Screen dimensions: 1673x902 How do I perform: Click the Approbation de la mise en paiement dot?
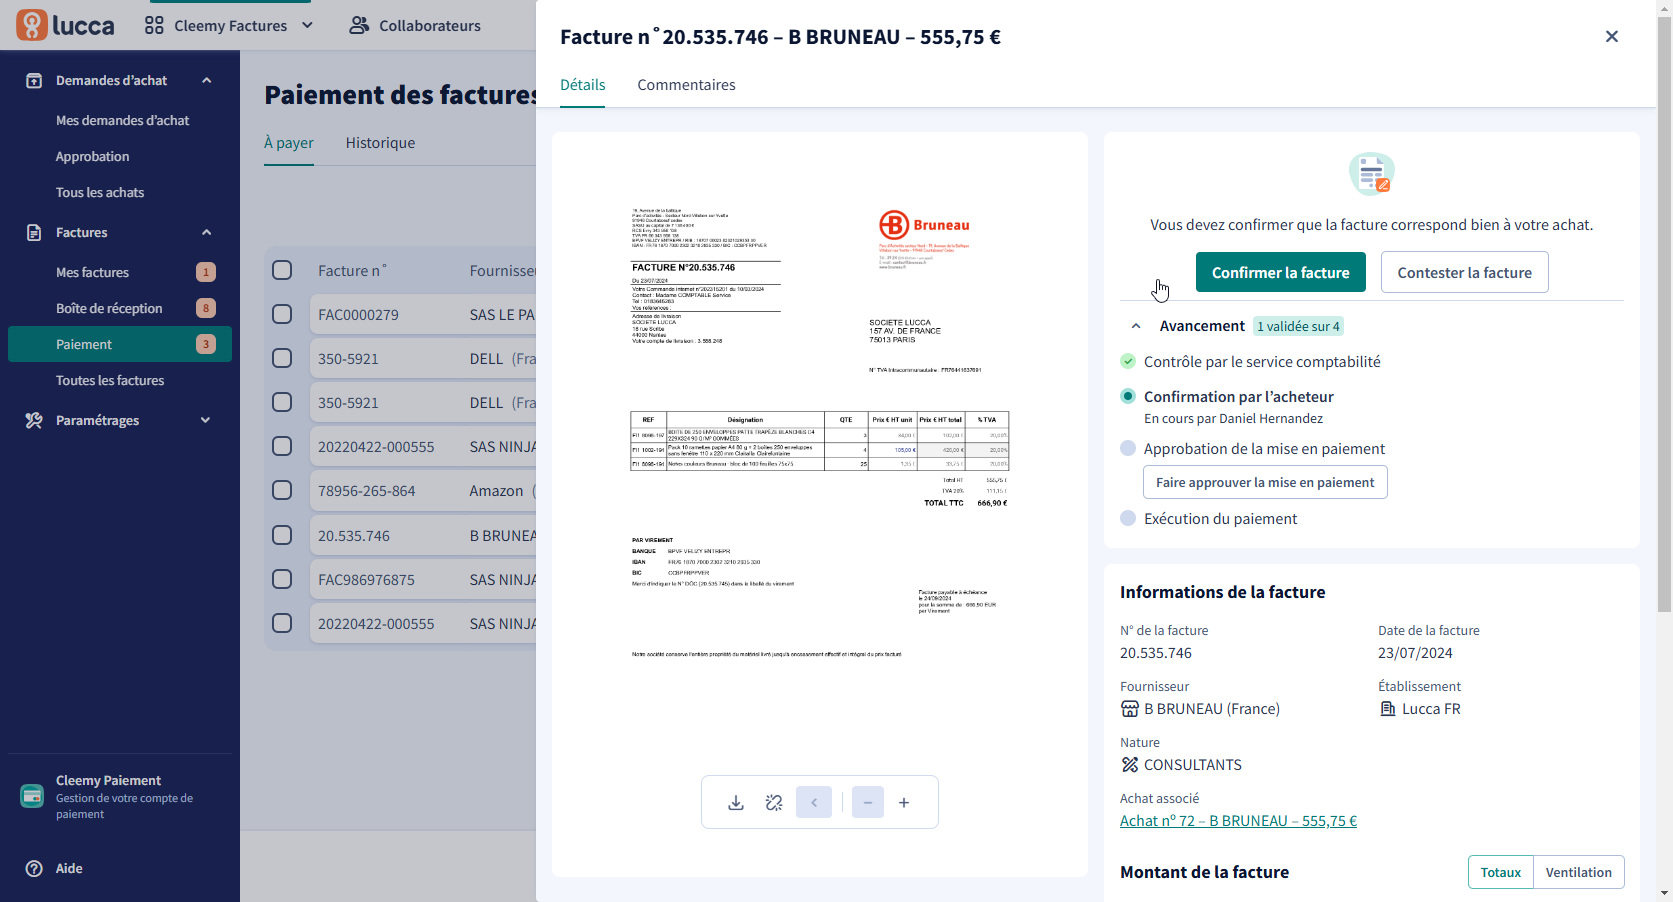click(1128, 448)
